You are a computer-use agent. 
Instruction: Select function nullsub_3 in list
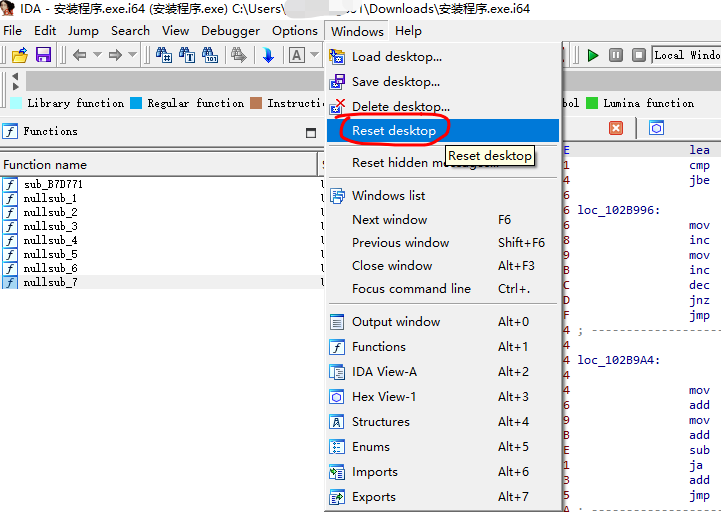(x=50, y=226)
